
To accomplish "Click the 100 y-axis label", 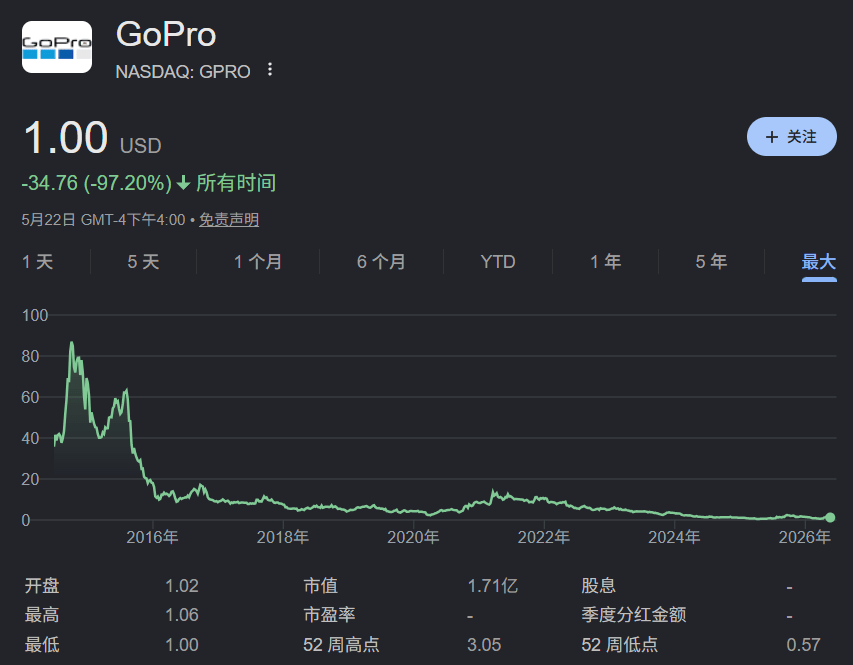I will tap(35, 315).
